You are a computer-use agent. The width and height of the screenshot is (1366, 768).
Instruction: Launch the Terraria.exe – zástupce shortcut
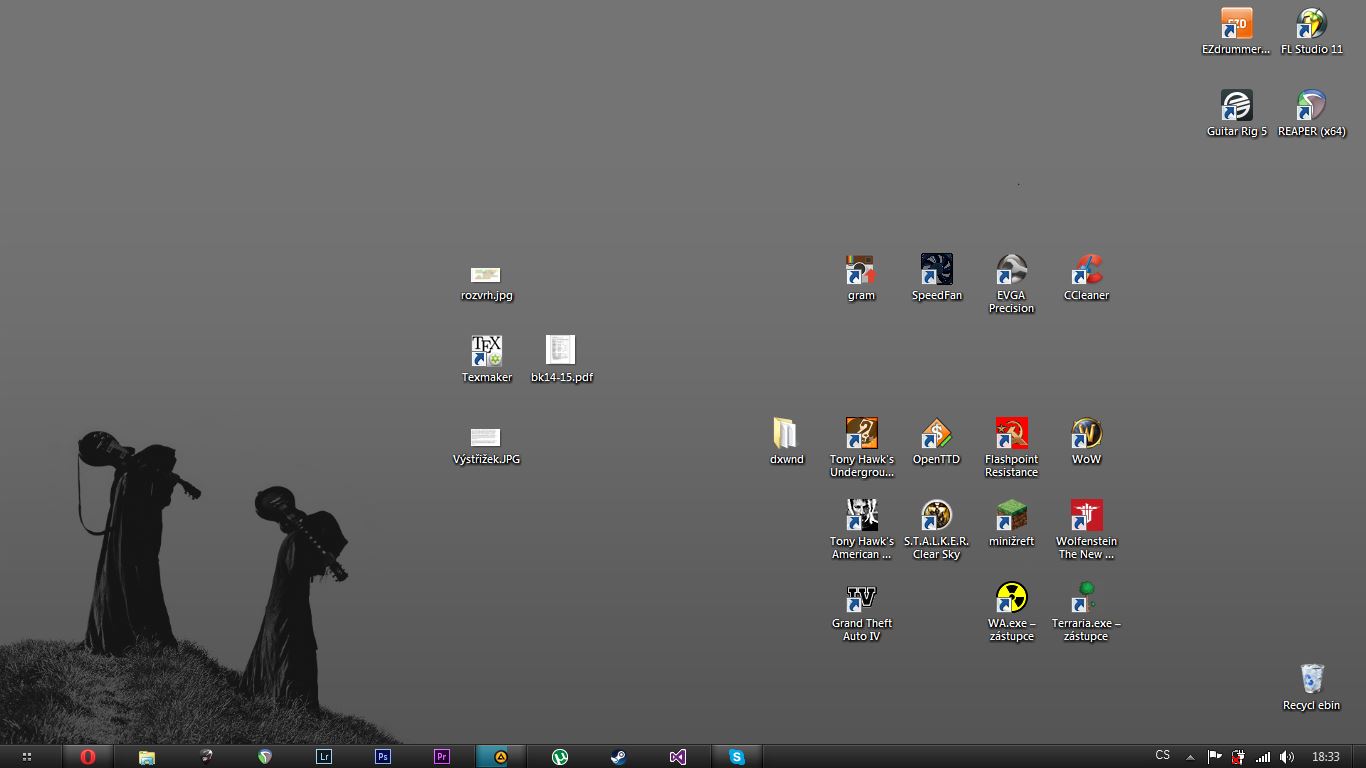click(1086, 612)
